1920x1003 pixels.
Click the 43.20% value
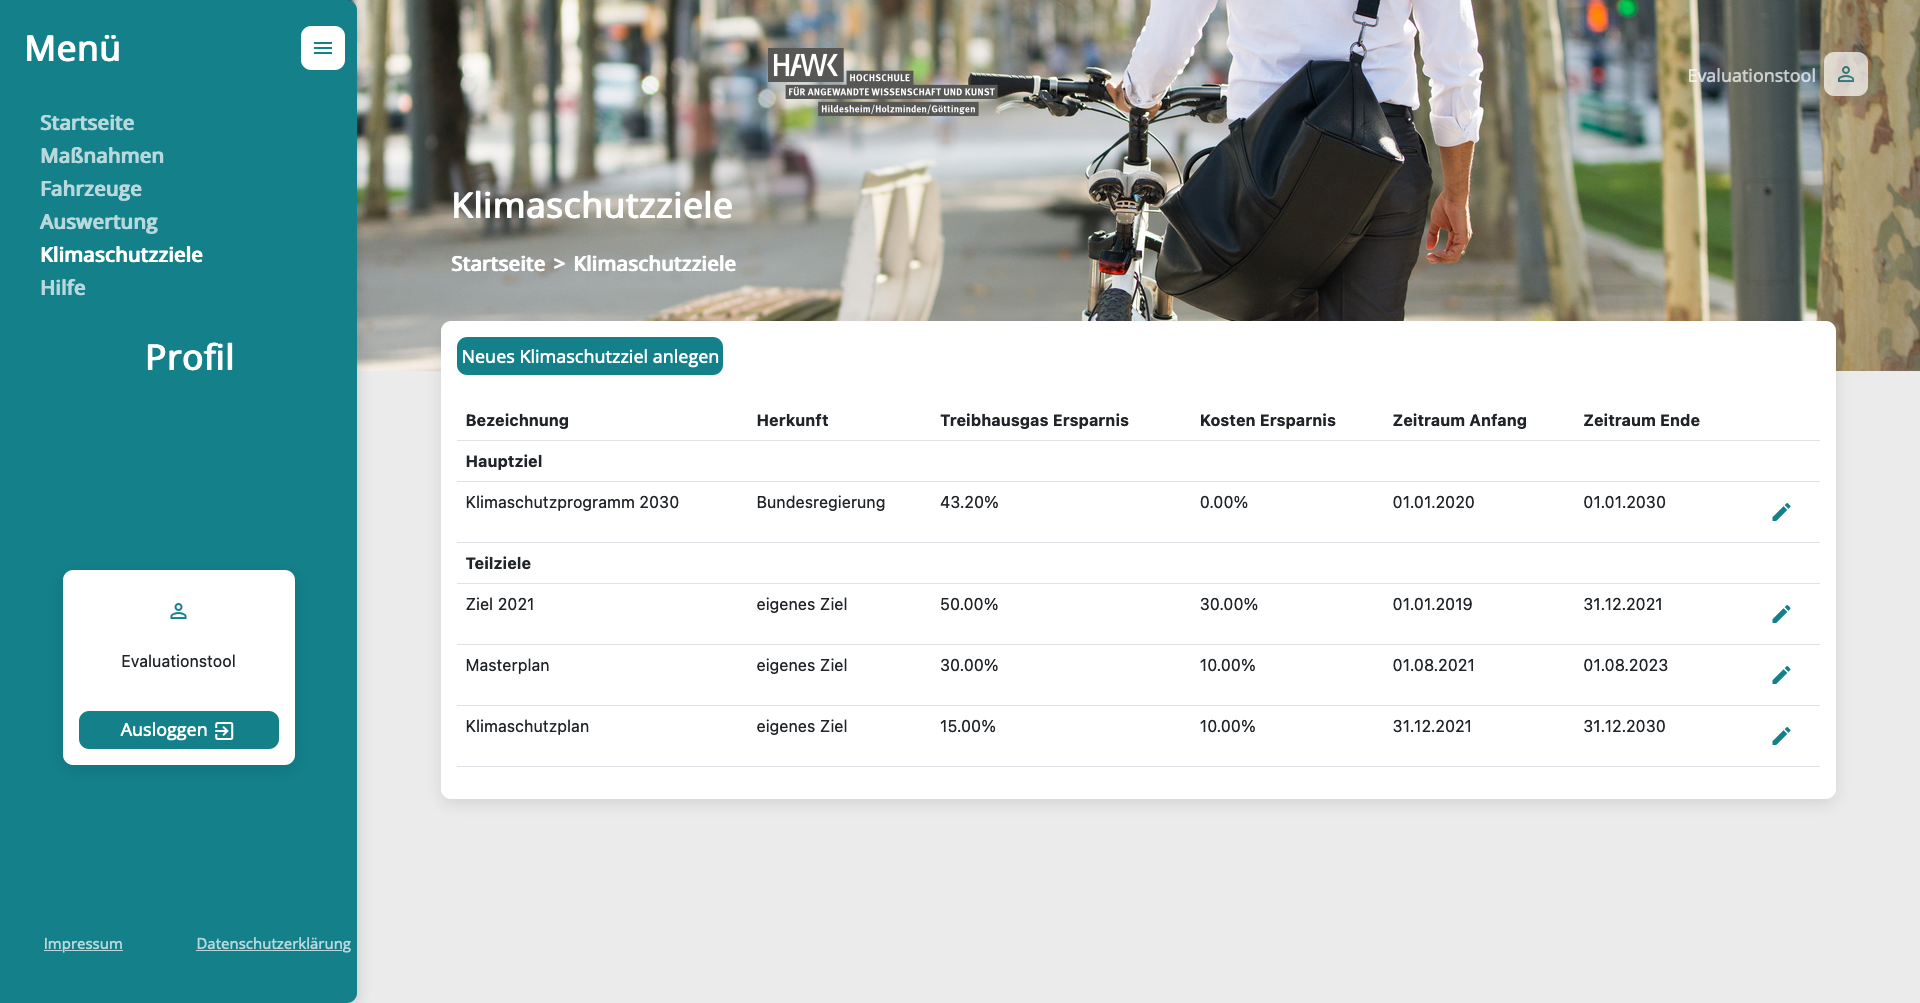[969, 502]
